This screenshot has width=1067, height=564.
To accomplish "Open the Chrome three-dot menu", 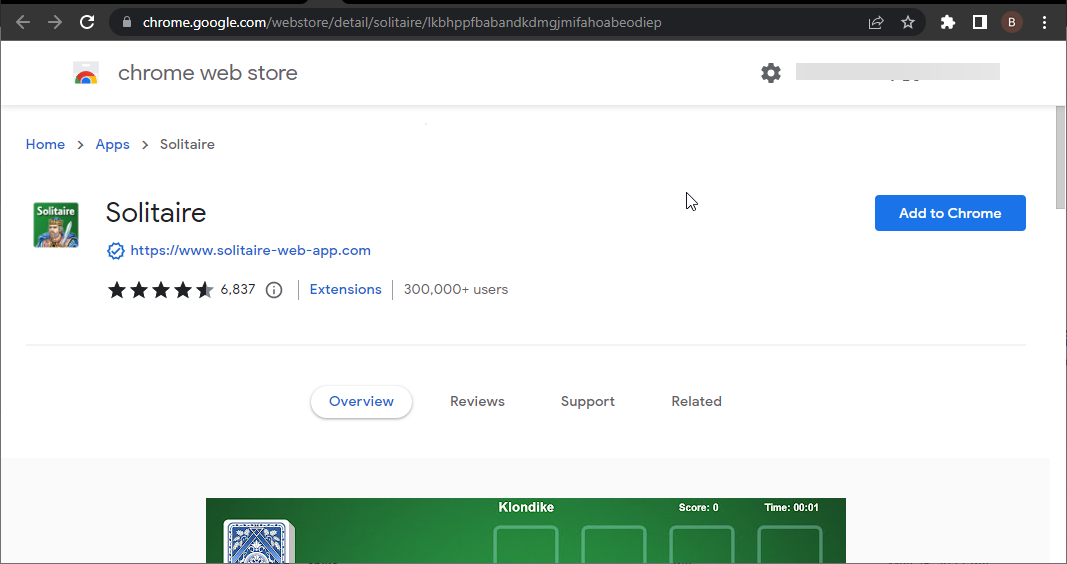I will [x=1045, y=22].
